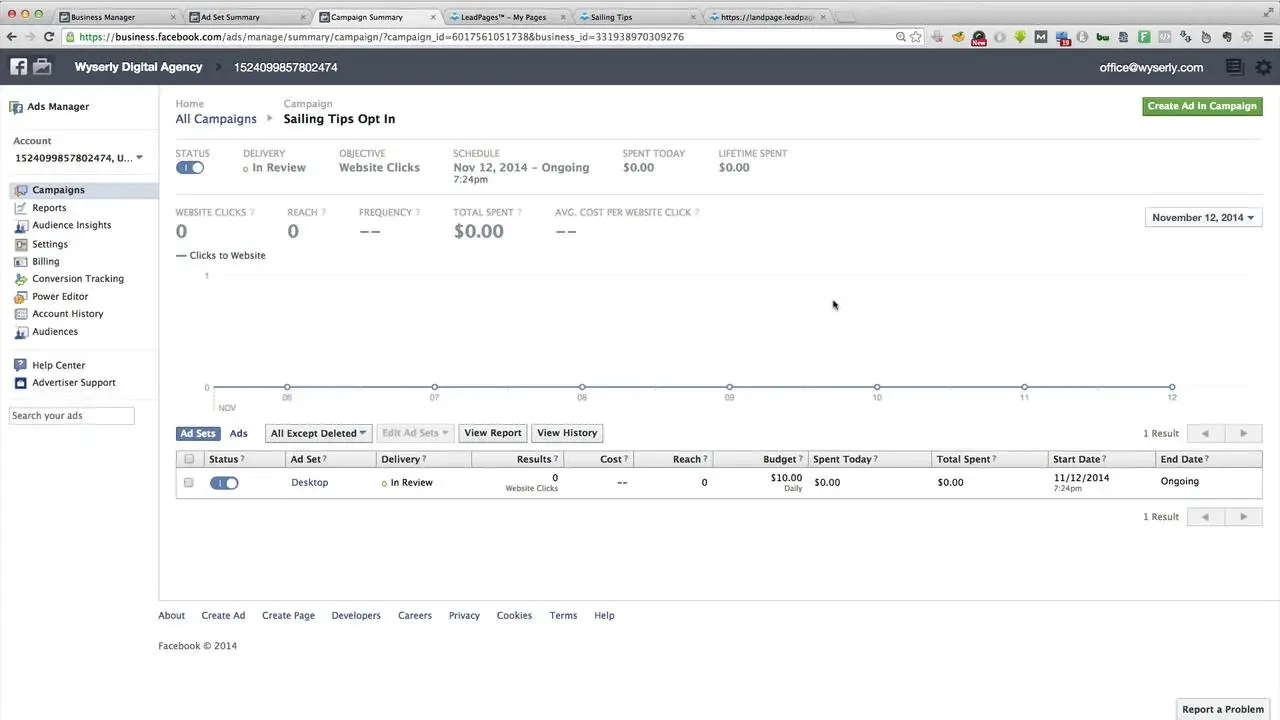Open the All Except Deleted filter dropdown
This screenshot has width=1280, height=720.
click(319, 433)
